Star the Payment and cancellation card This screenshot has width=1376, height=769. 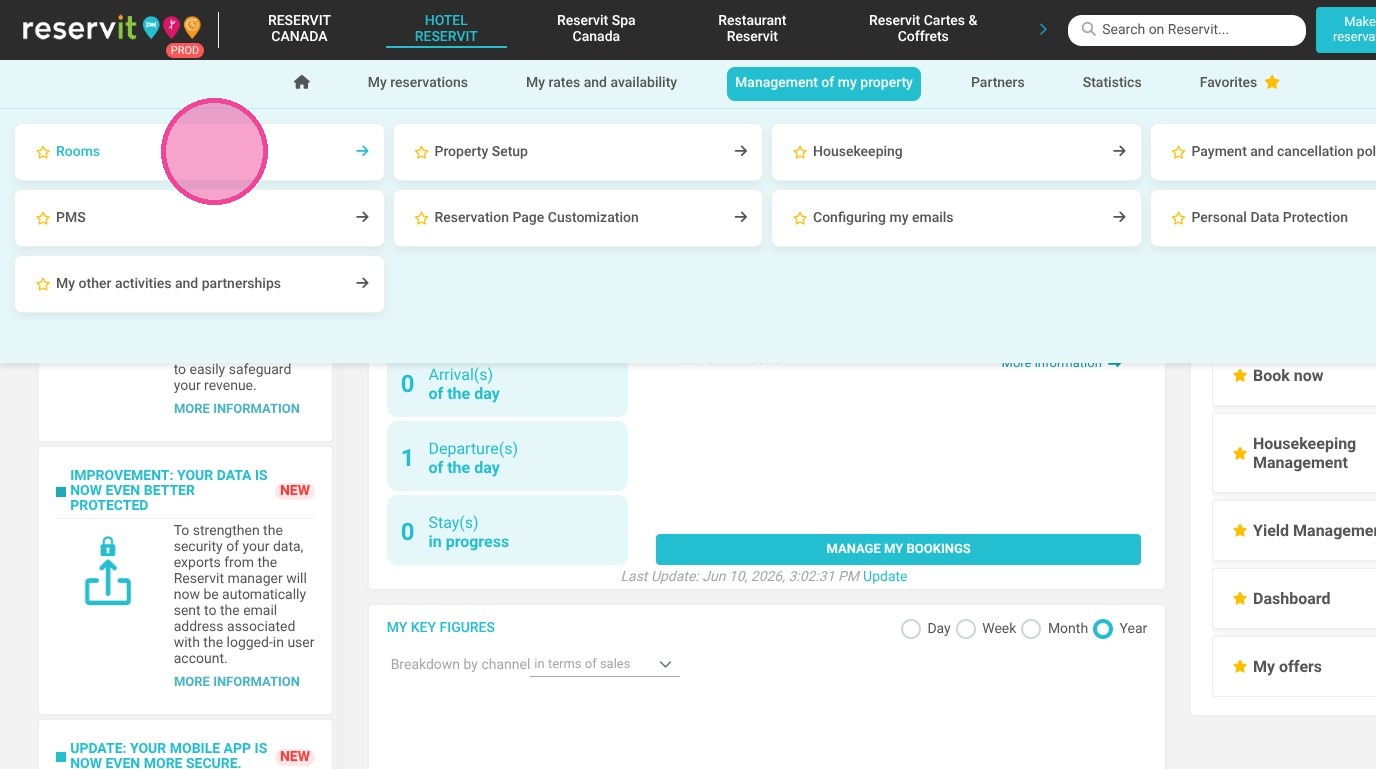coord(1178,152)
